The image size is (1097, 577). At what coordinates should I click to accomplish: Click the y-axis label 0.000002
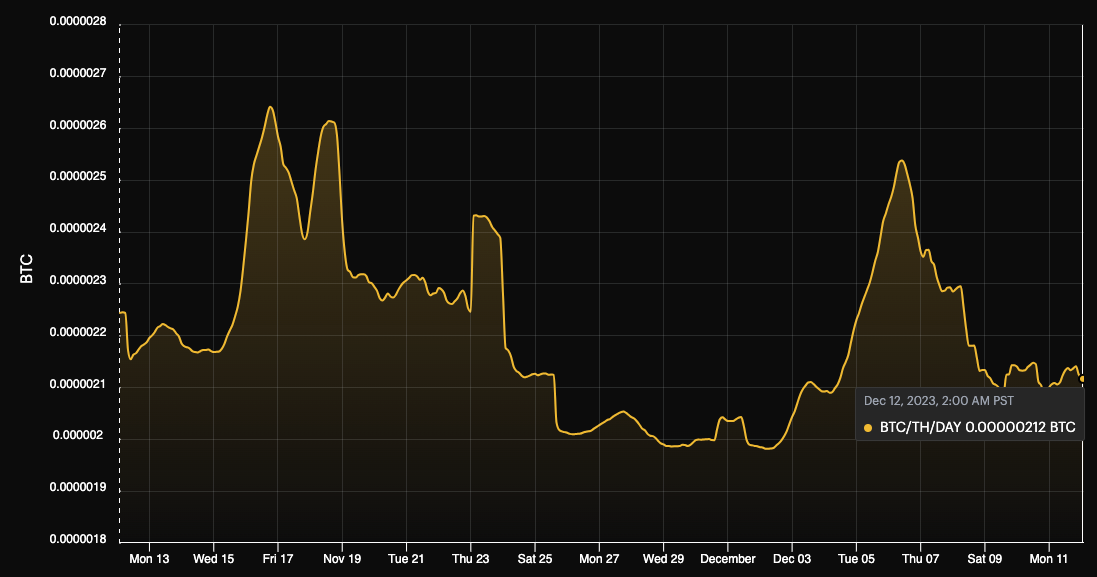(78, 435)
